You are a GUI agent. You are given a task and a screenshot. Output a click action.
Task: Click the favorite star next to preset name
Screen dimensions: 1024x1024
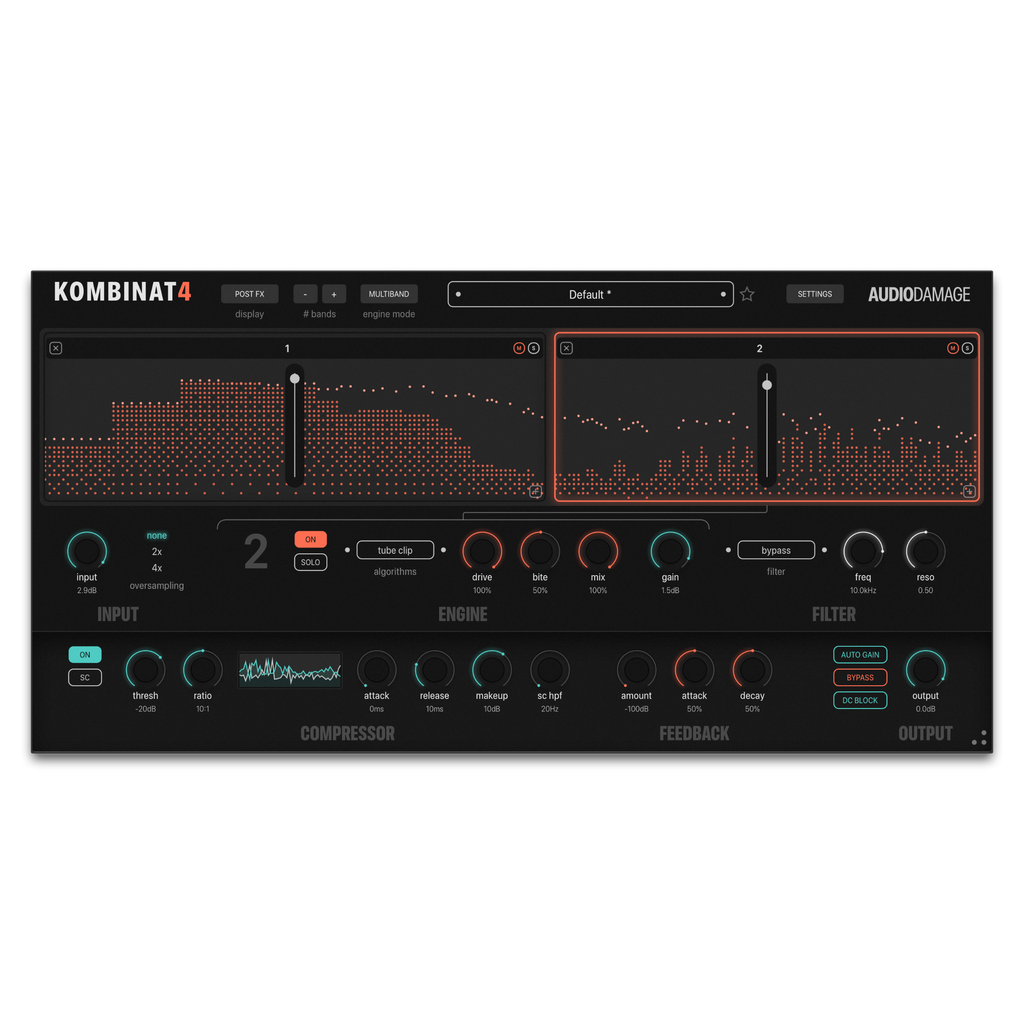click(747, 295)
